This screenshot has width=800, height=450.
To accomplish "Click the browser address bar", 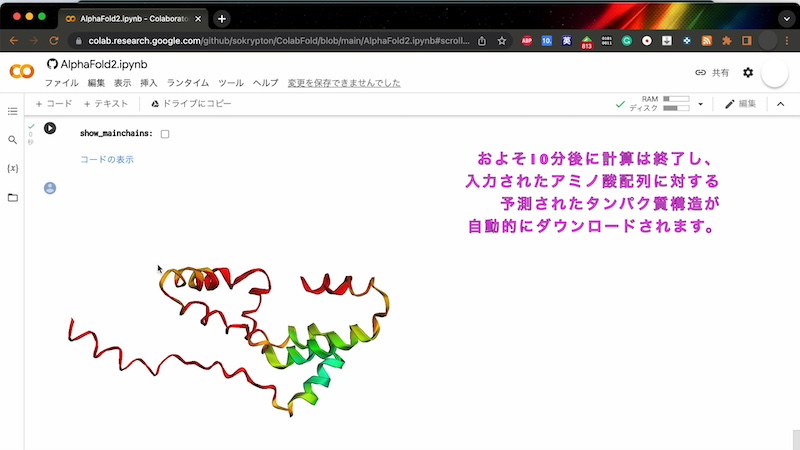I will (x=270, y=41).
